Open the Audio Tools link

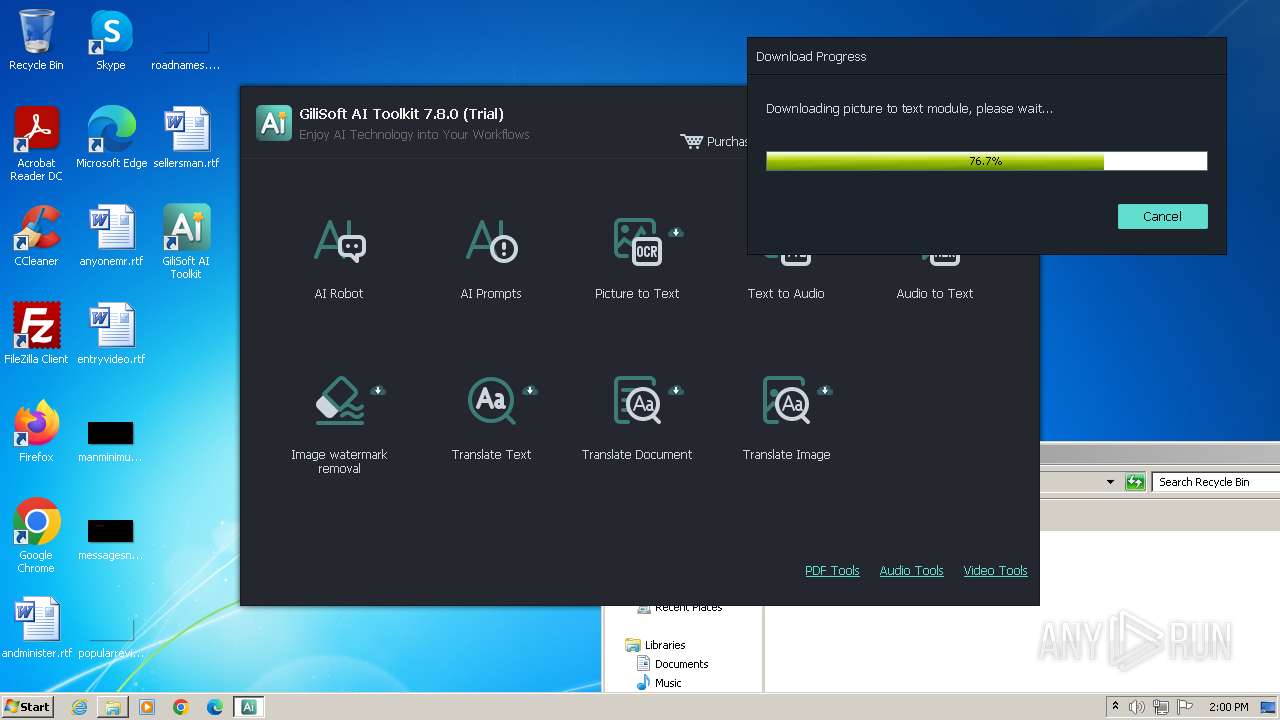(911, 570)
